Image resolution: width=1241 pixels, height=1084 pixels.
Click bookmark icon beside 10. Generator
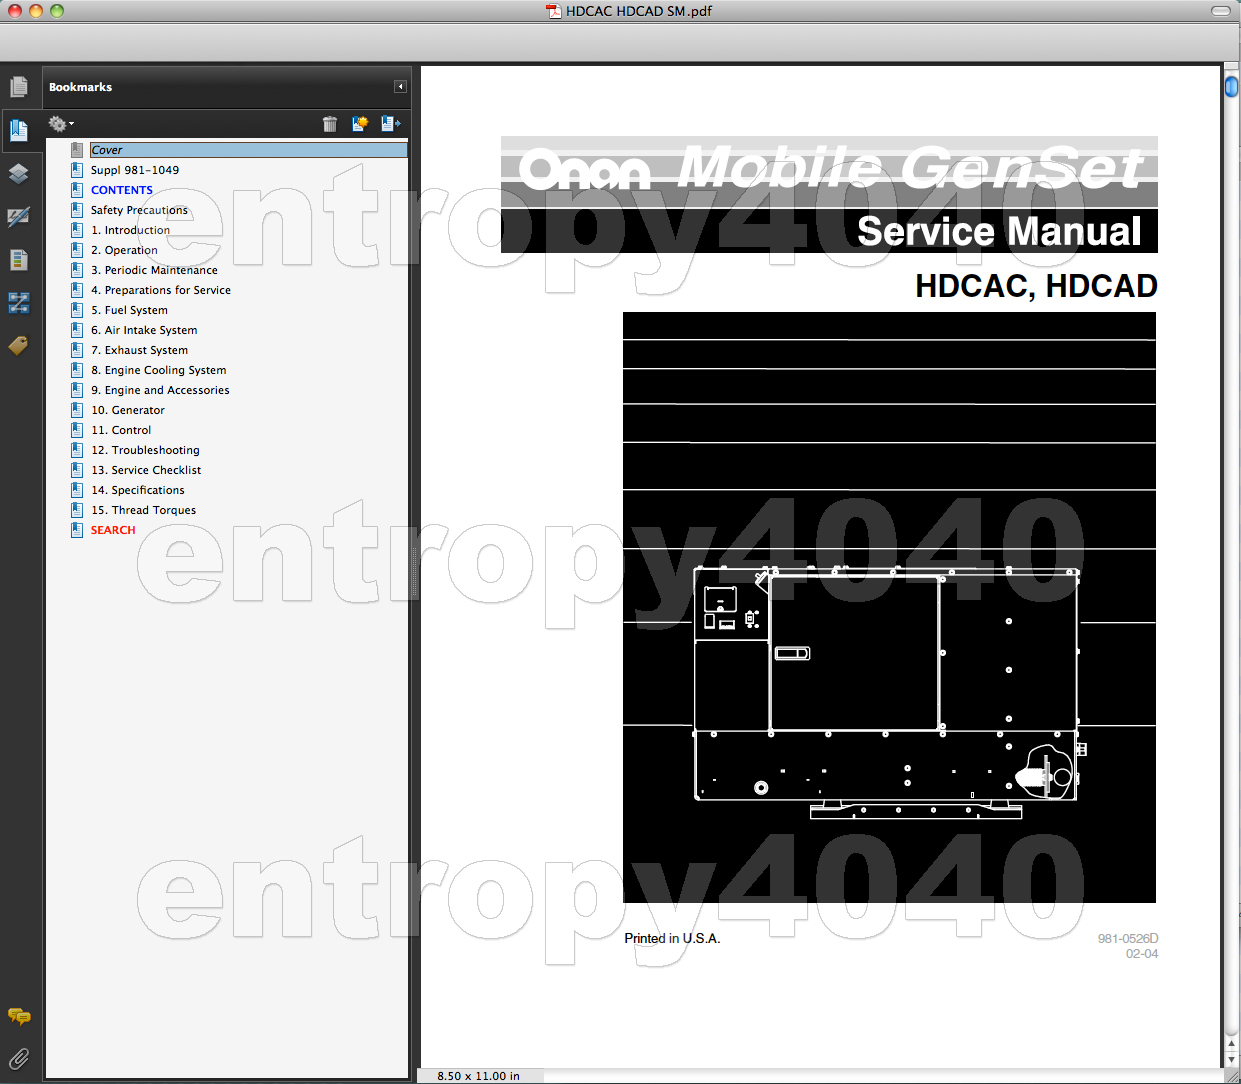pos(77,410)
